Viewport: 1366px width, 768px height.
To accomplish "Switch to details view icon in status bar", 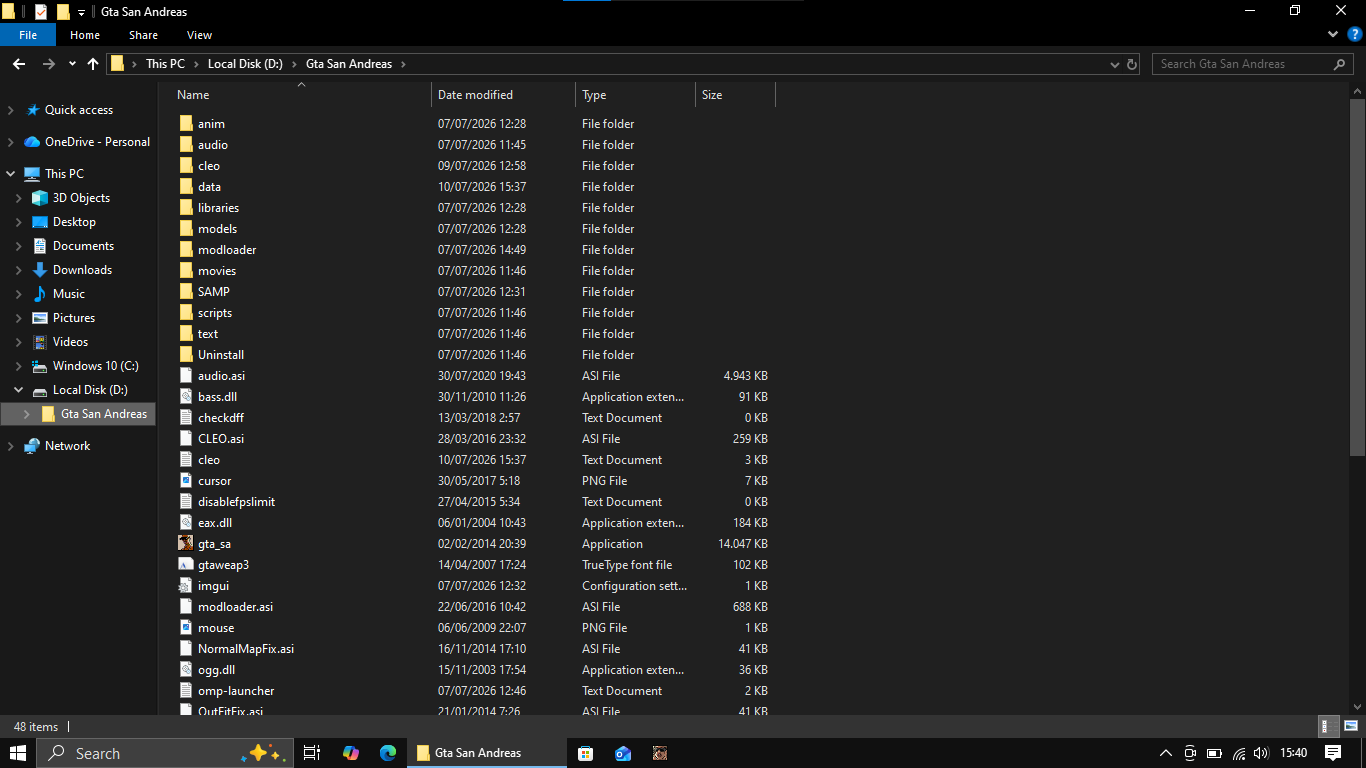I will 1330,727.
